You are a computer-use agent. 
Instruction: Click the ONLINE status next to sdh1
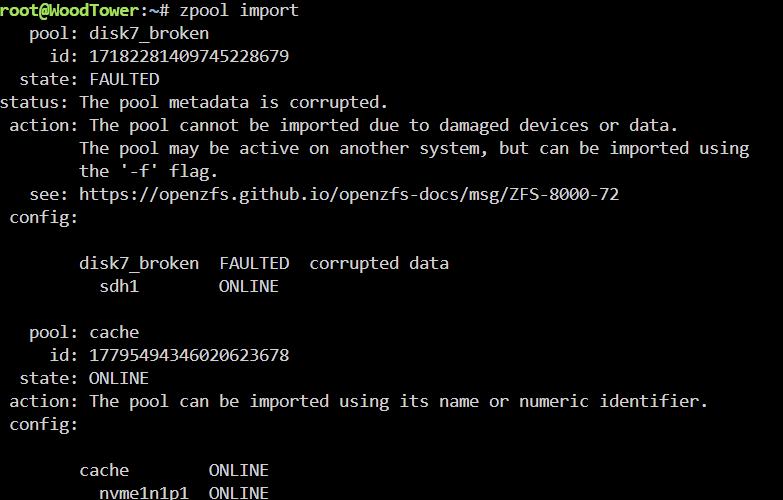click(x=249, y=286)
